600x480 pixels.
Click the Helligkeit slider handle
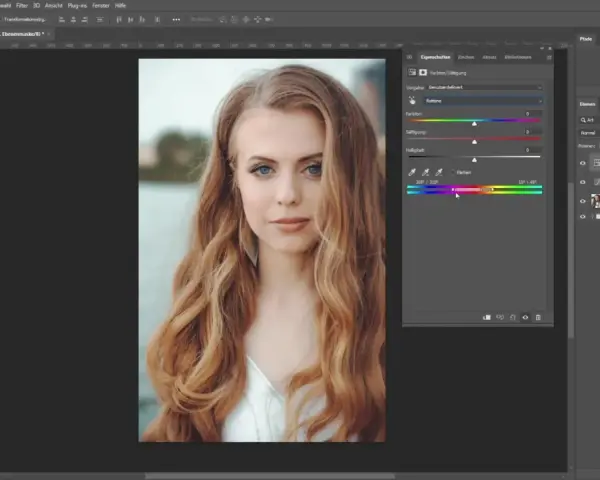click(x=474, y=160)
